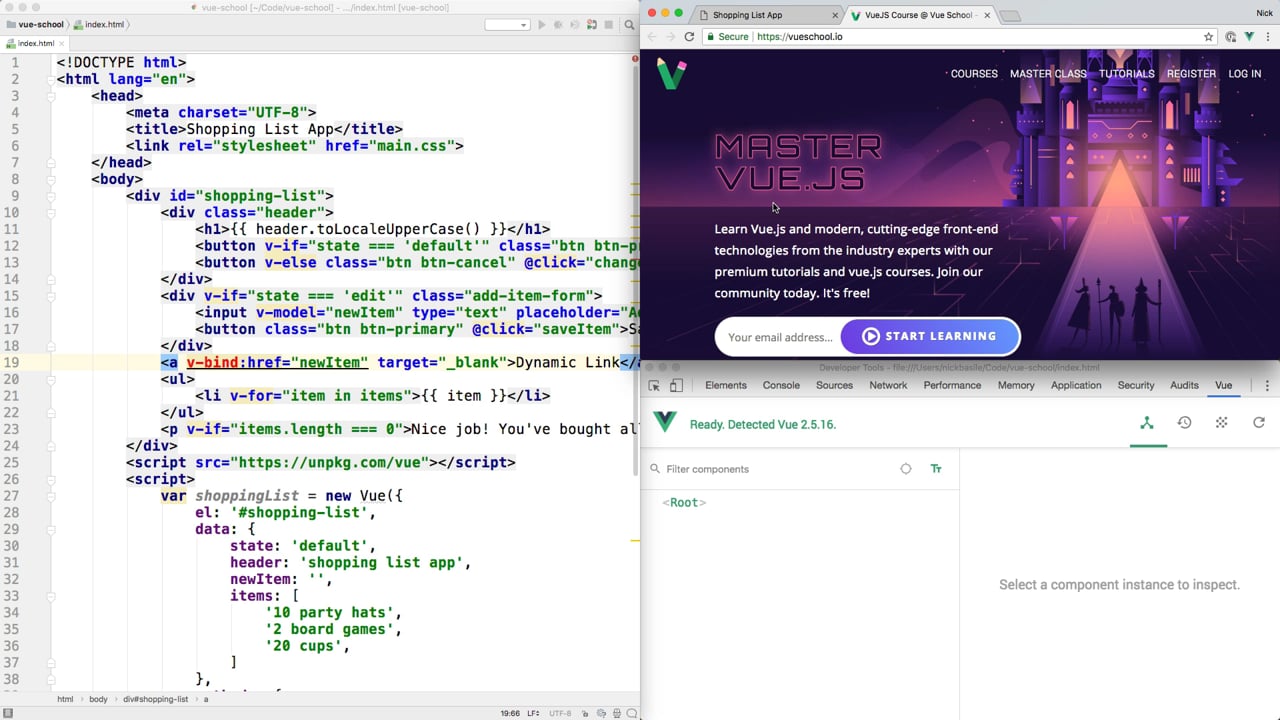Open the Memory tab in DevTools
The width and height of the screenshot is (1280, 720).
[x=1016, y=386]
